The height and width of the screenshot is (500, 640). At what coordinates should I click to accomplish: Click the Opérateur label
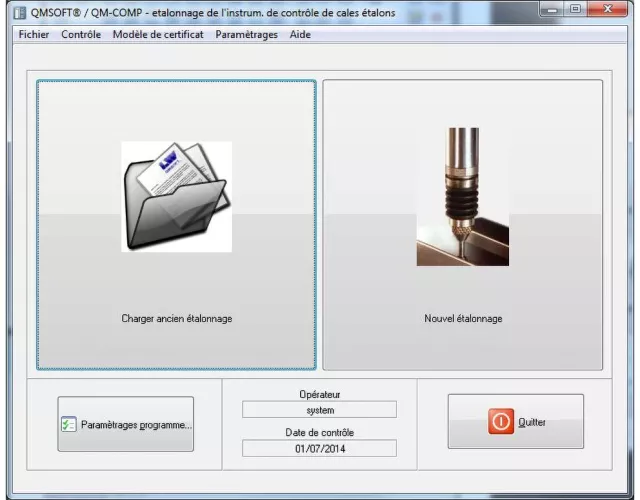[x=320, y=394]
